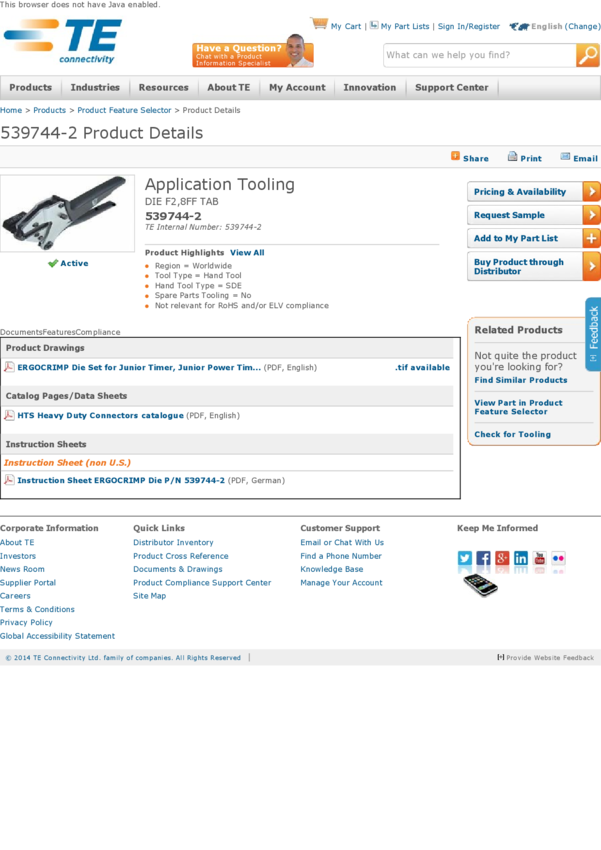Viewport: 601px width, 850px height.
Task: Click the Investors footer link
Action: [18, 556]
